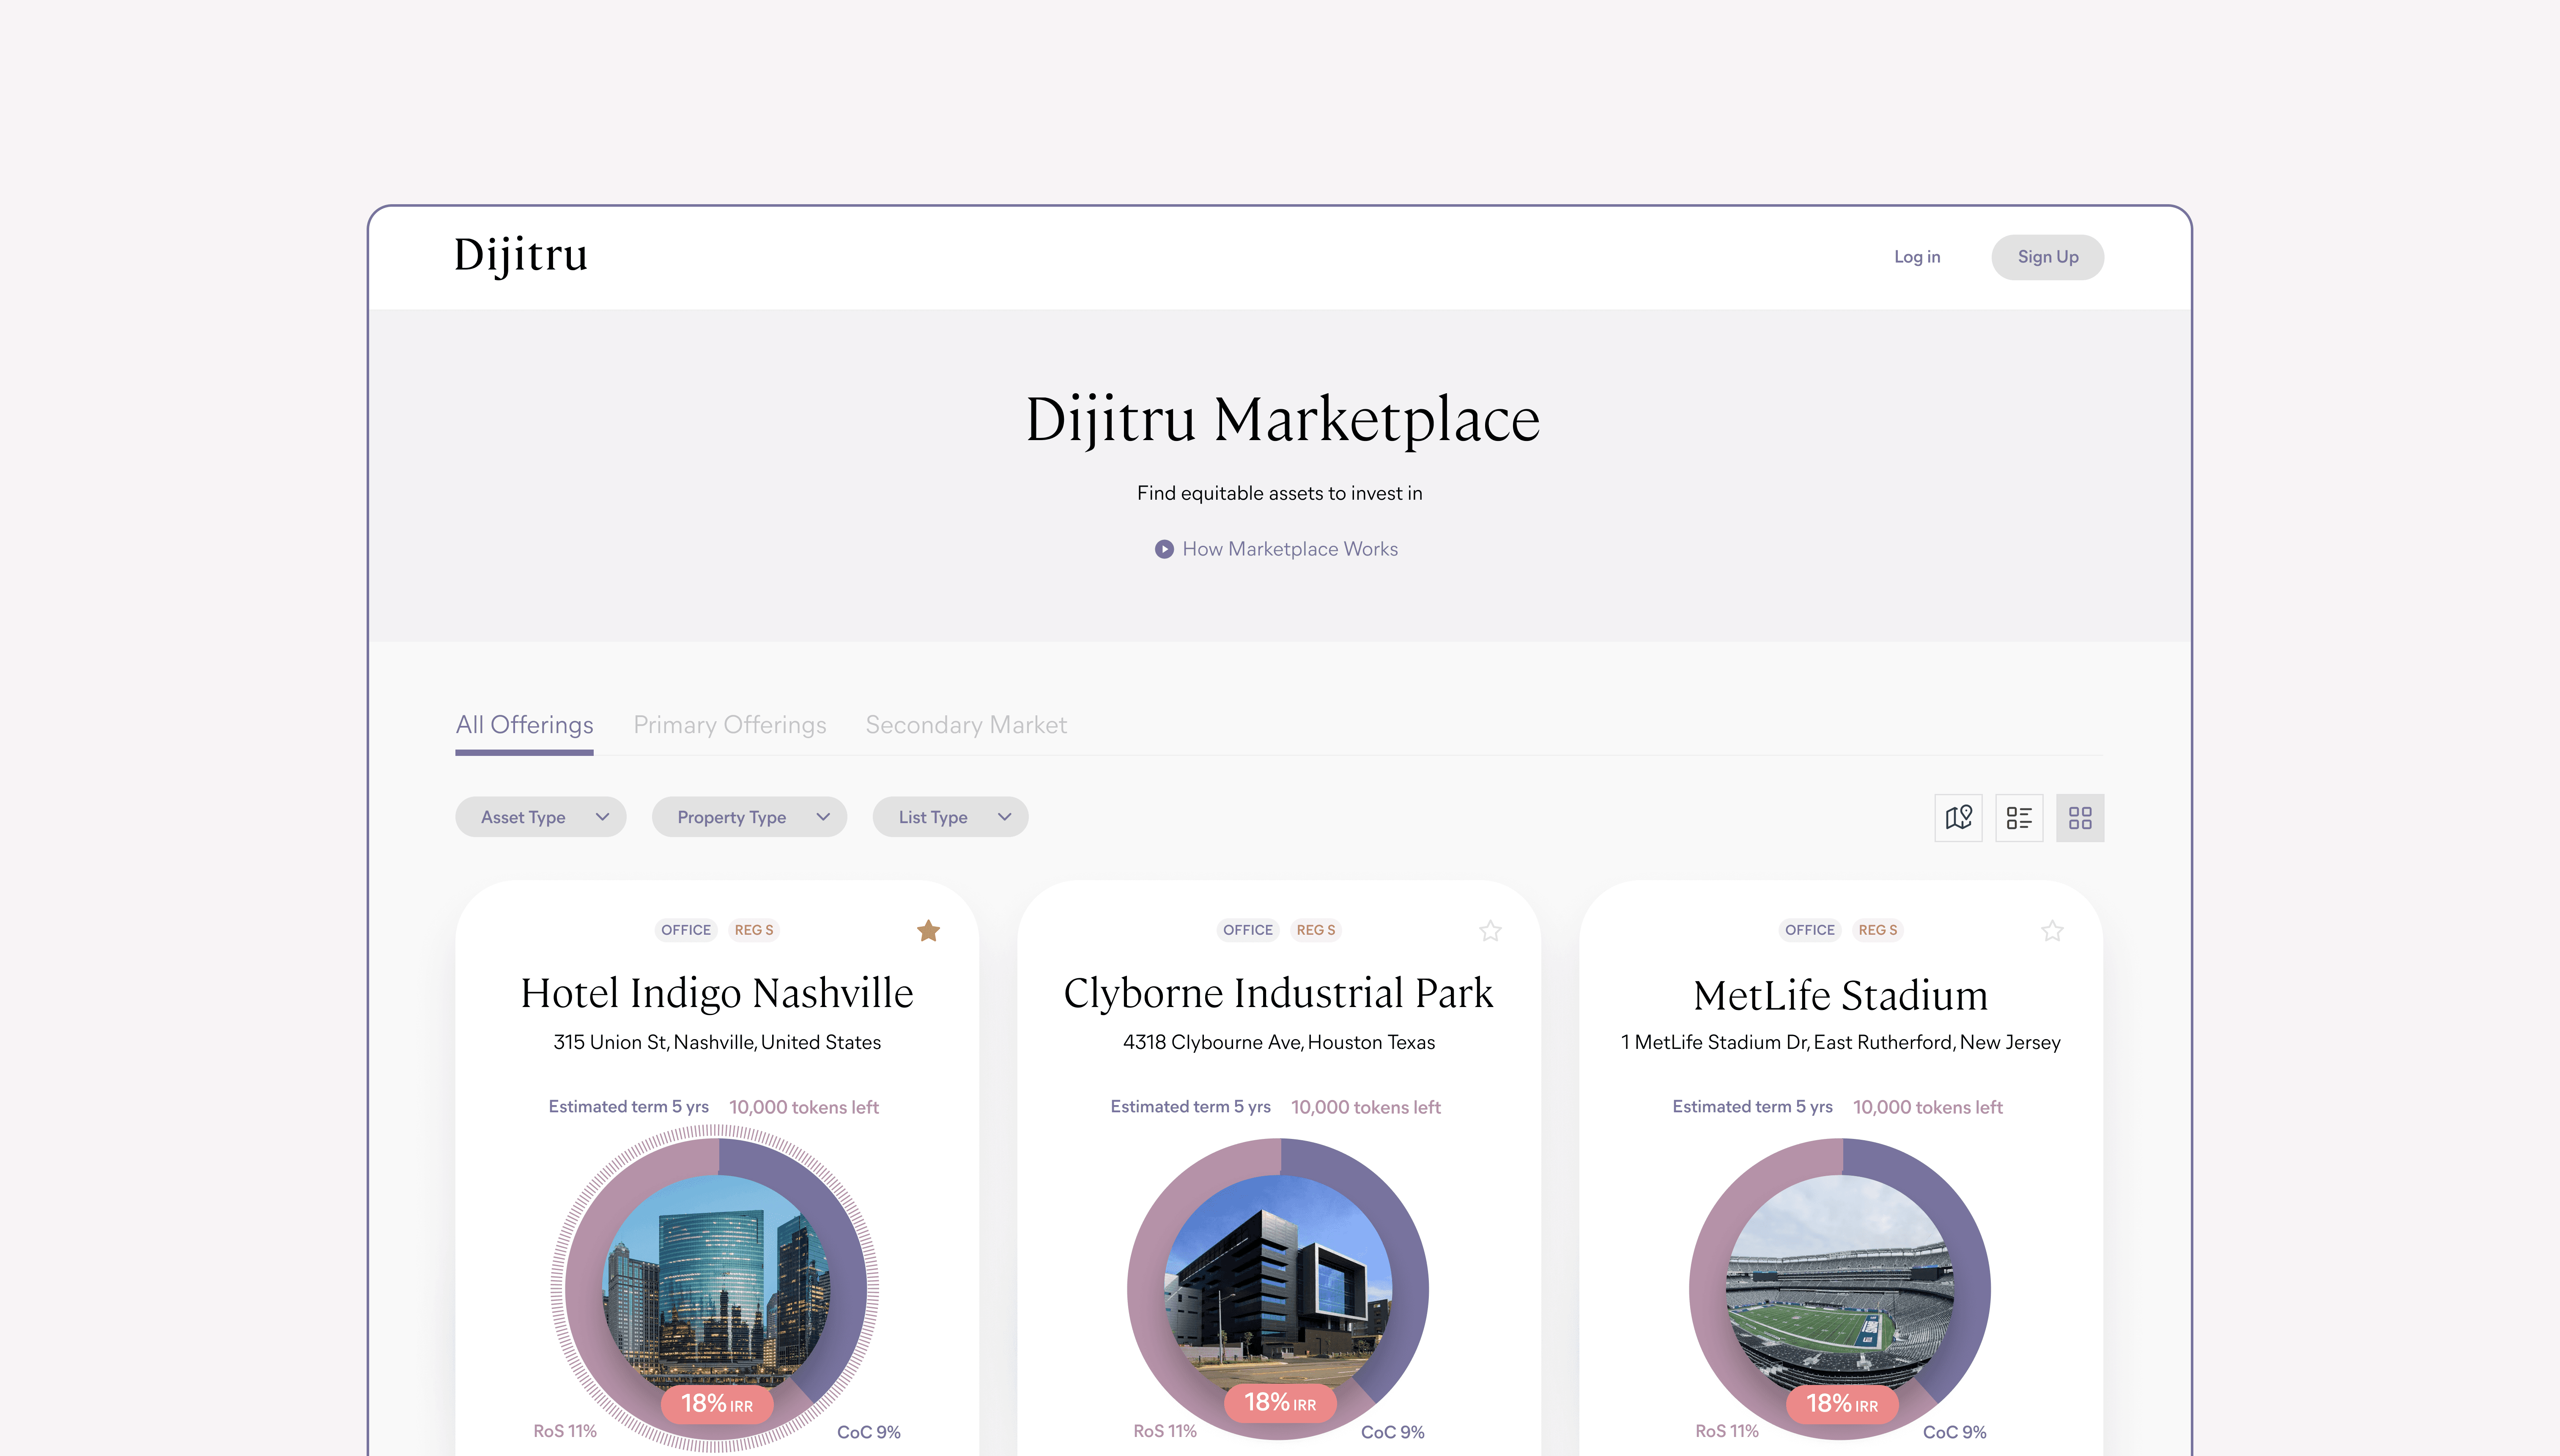Switch to list view layout
The width and height of the screenshot is (2560, 1456).
click(2019, 818)
